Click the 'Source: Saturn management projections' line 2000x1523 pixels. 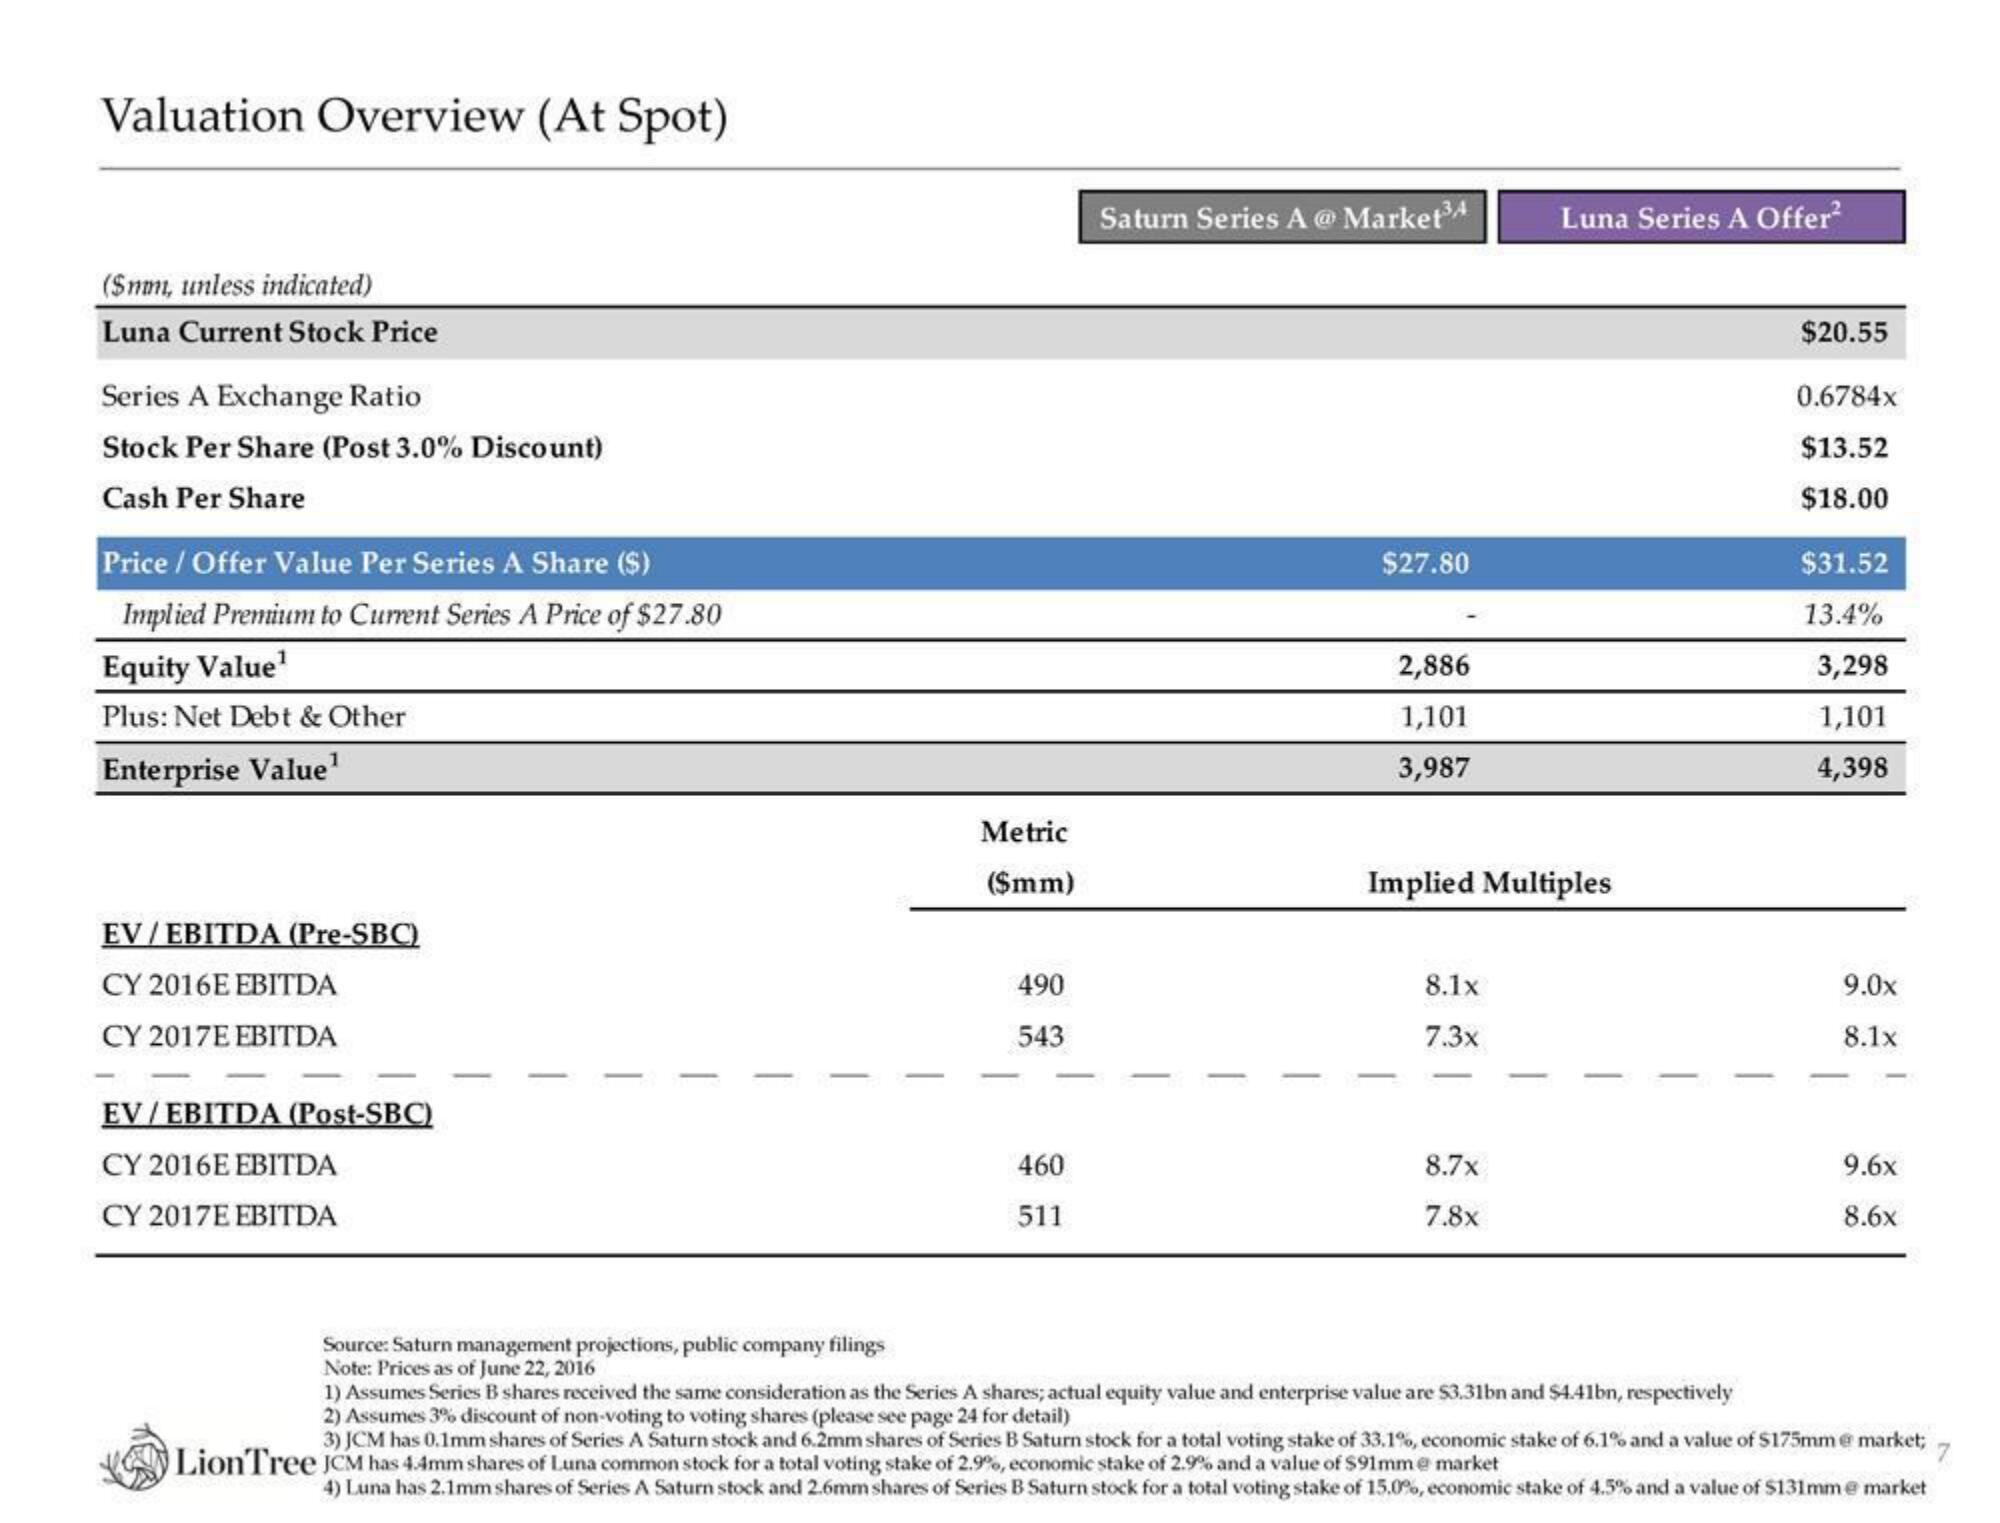click(603, 1344)
